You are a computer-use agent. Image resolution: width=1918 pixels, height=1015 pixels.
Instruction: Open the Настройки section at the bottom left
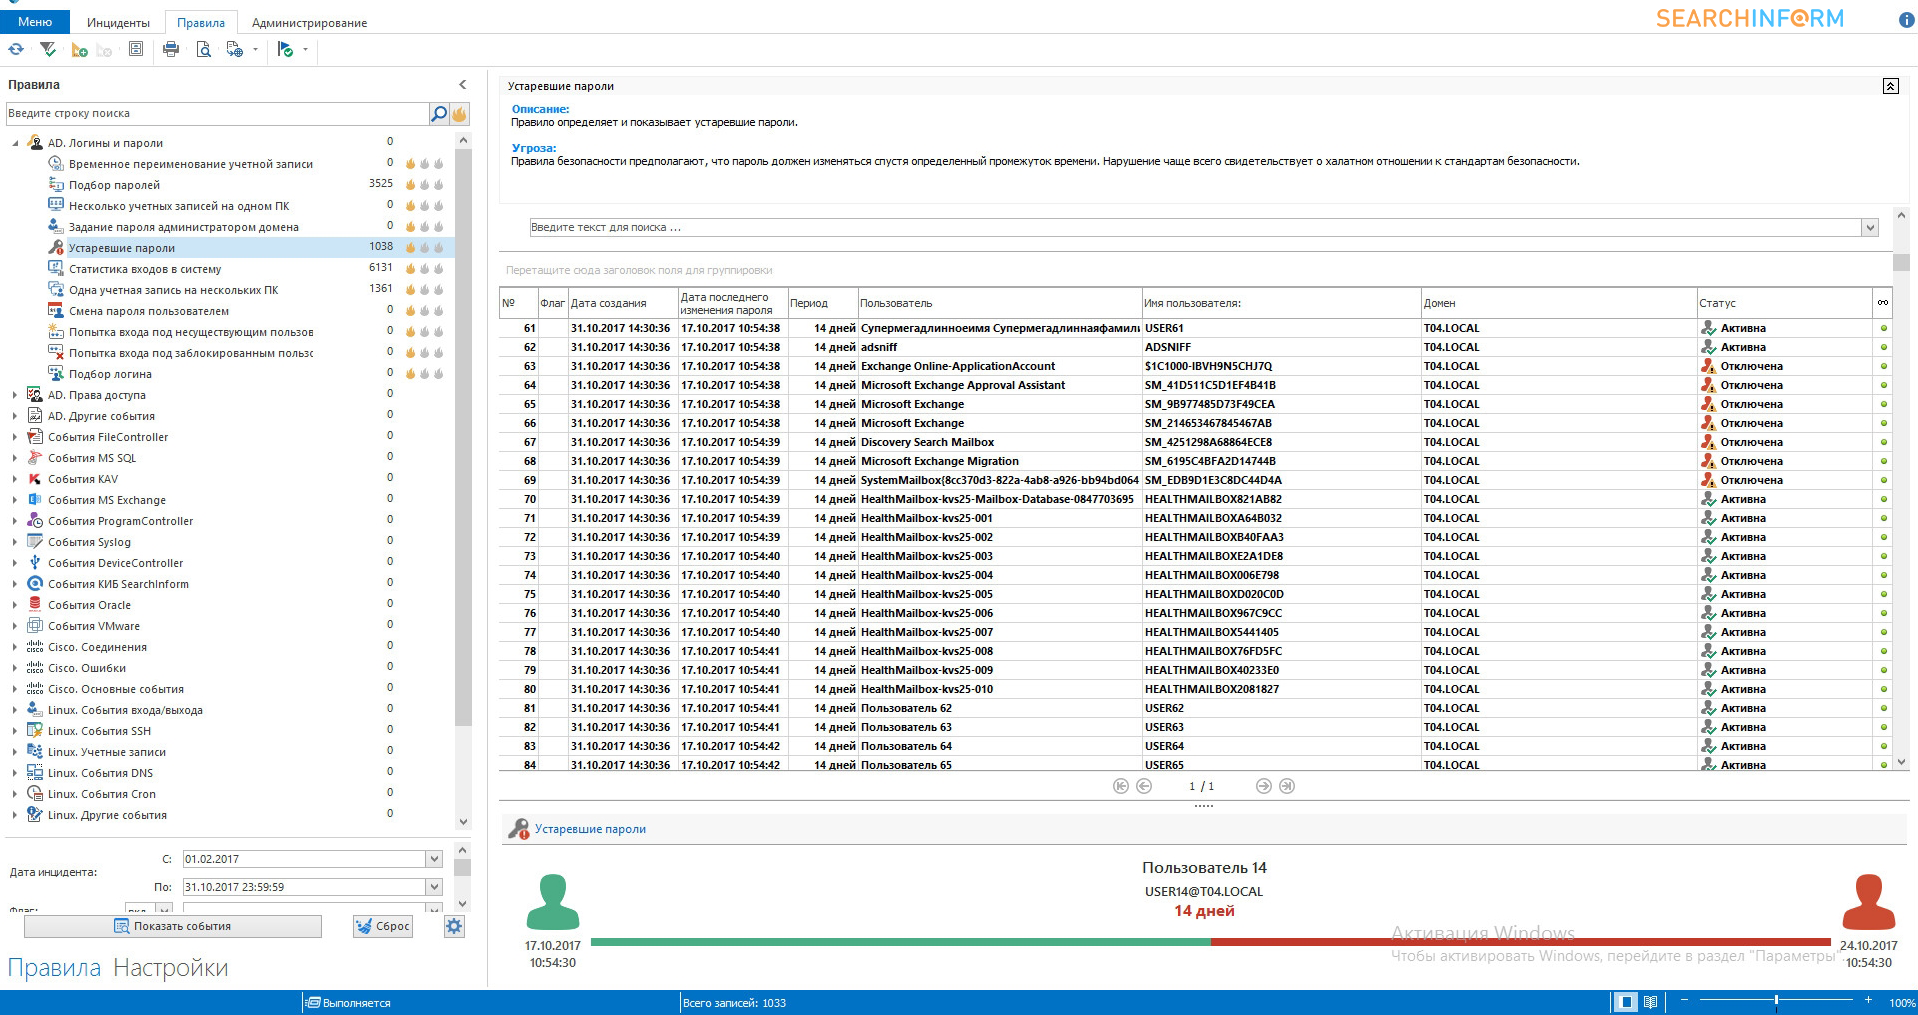(x=171, y=968)
